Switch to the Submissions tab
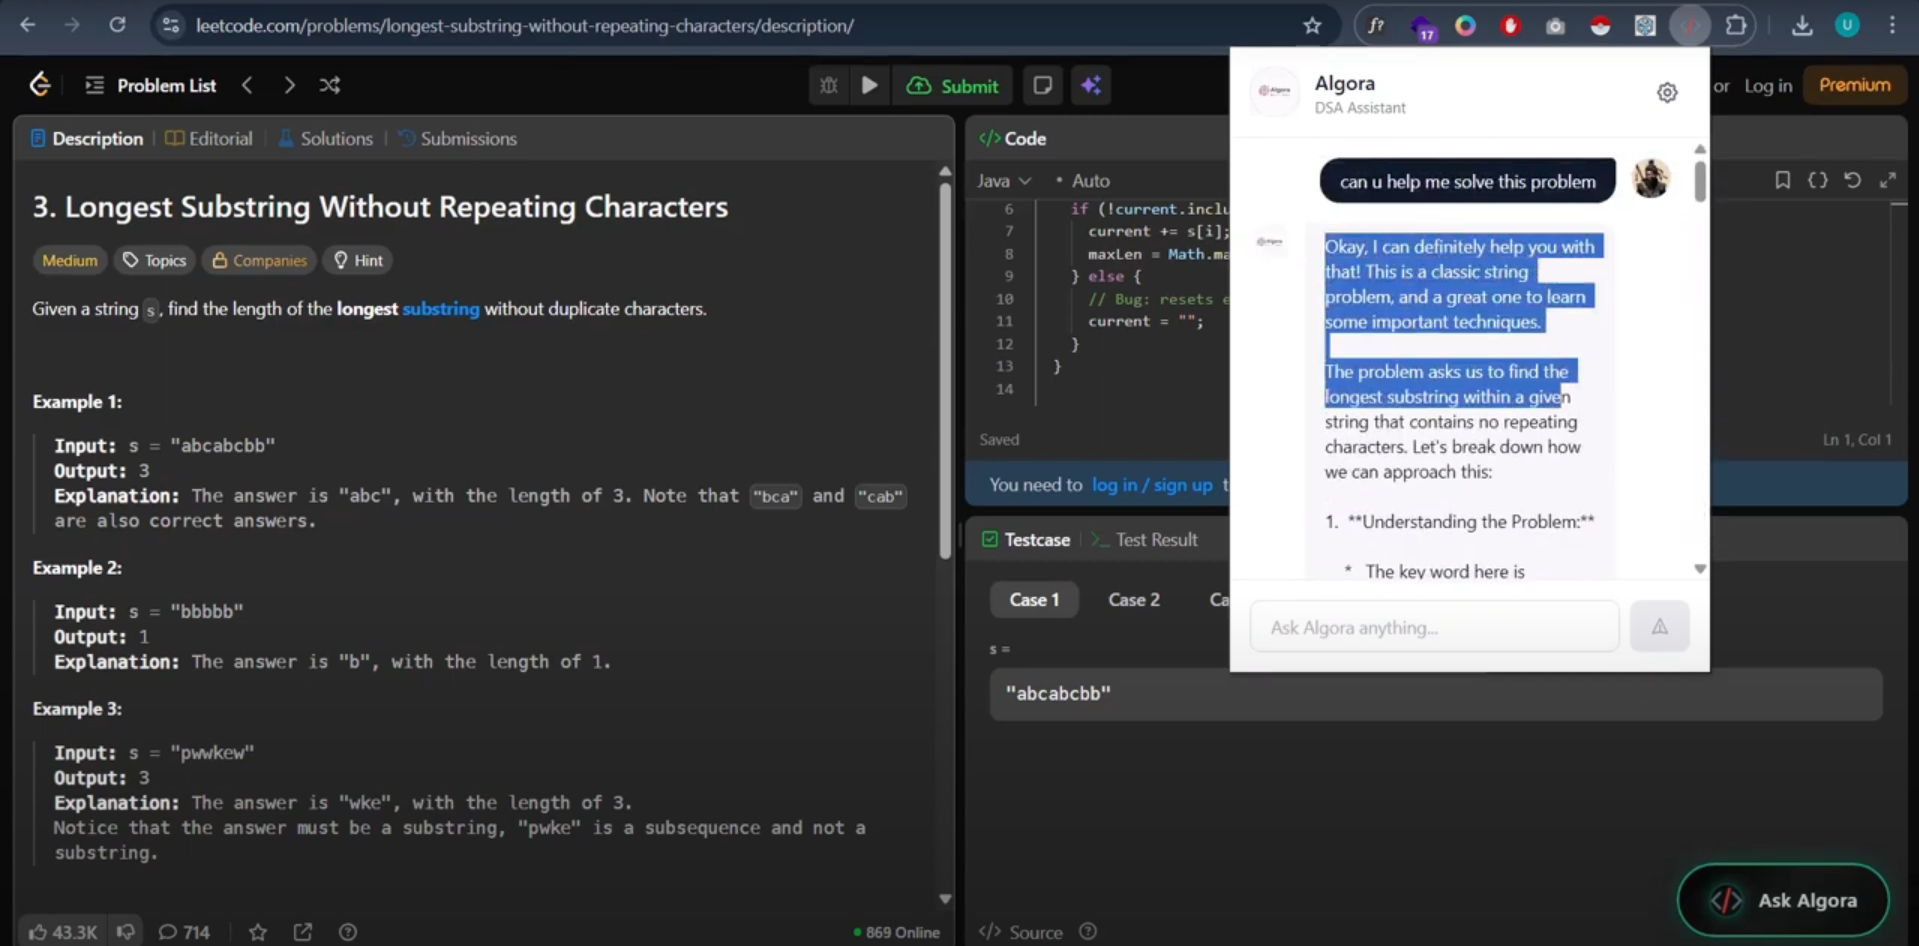This screenshot has width=1919, height=946. click(x=457, y=139)
